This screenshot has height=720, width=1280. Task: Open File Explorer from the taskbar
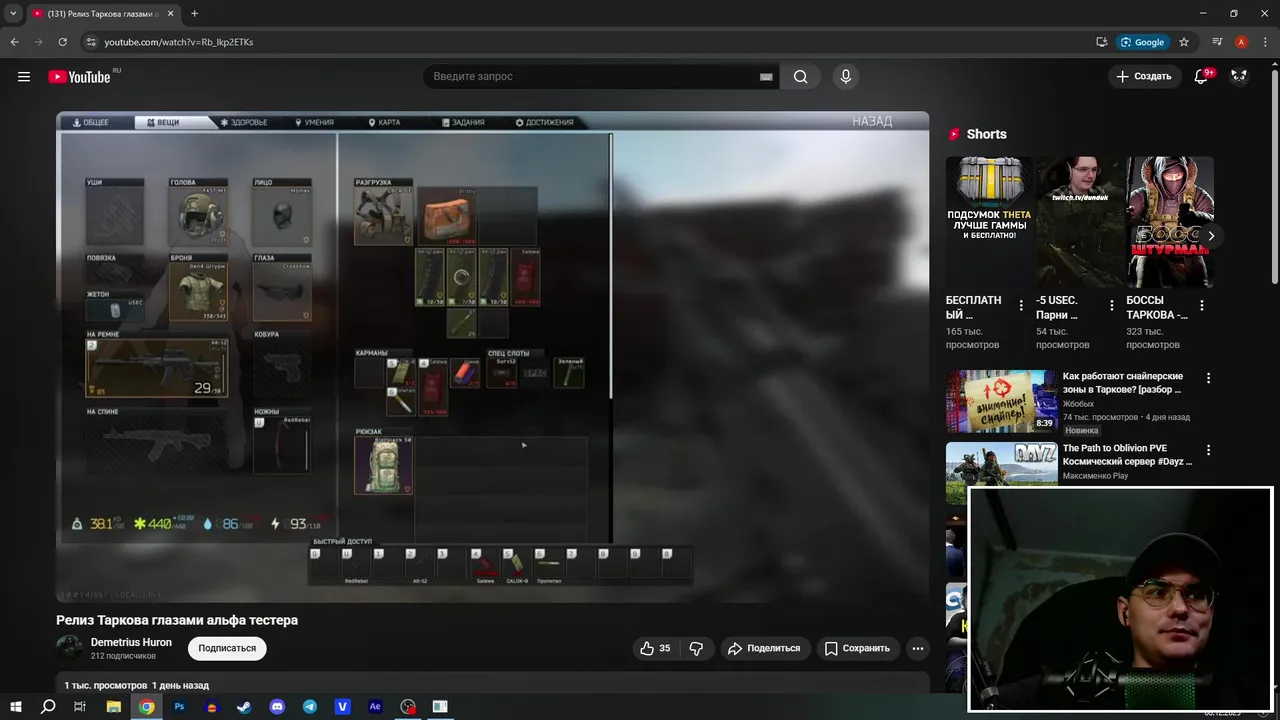[x=114, y=706]
